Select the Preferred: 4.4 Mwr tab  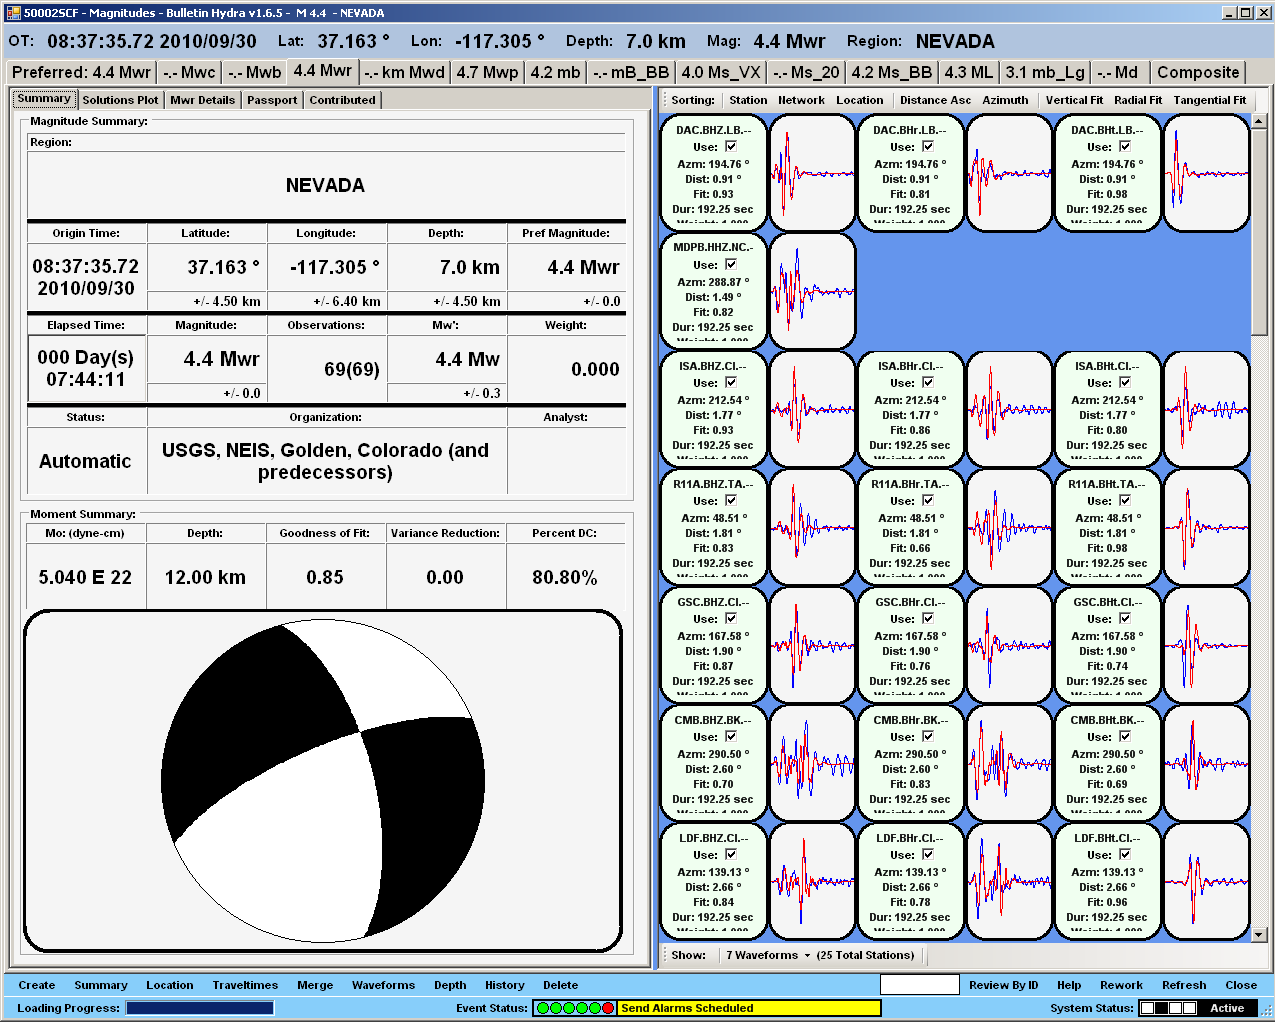pyautogui.click(x=81, y=72)
